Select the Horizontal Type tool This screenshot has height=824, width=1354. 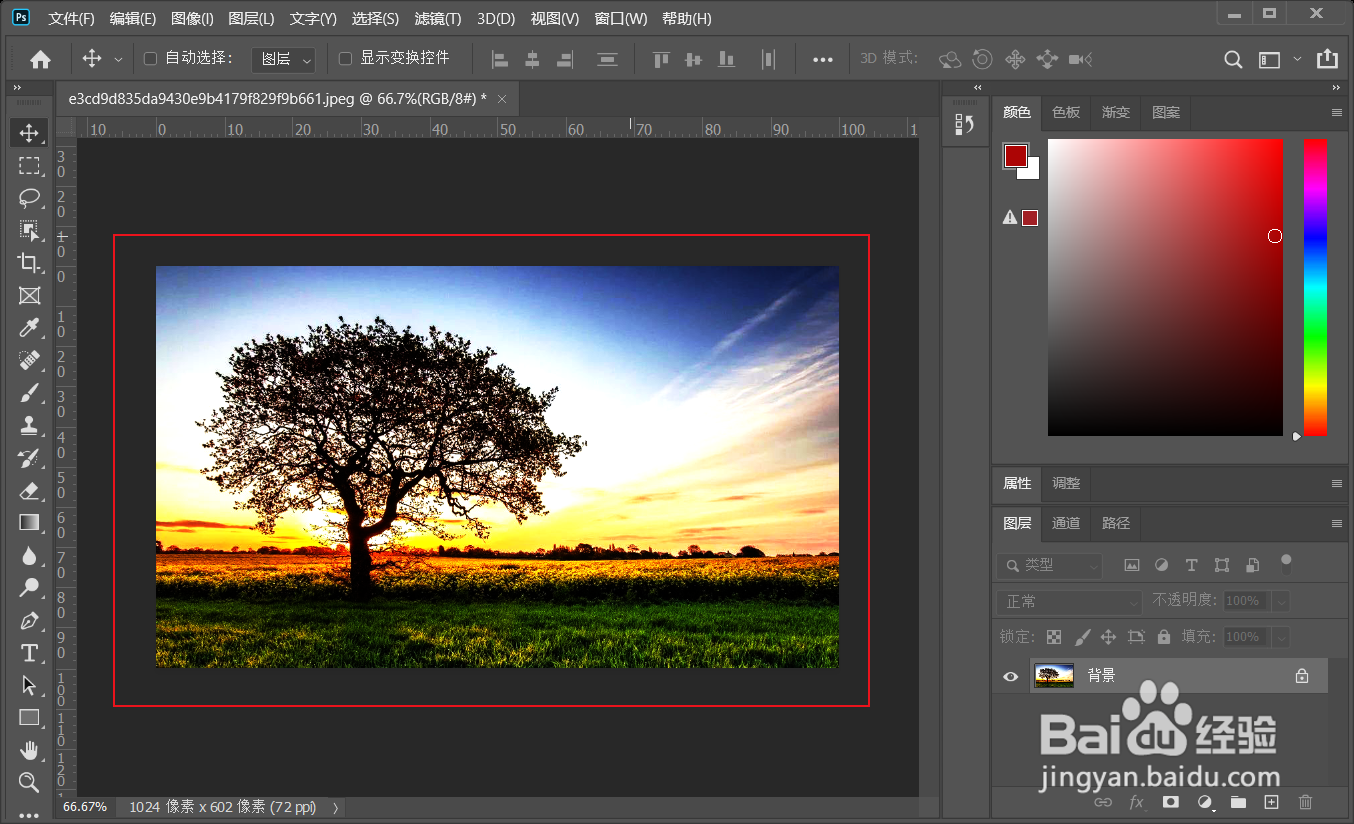tap(29, 653)
